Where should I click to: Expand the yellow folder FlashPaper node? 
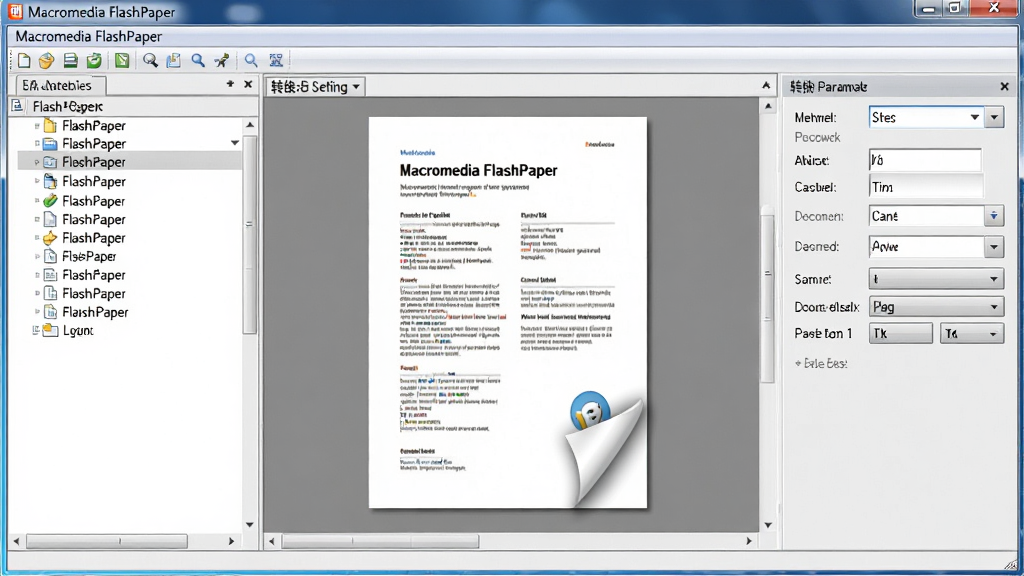point(37,125)
